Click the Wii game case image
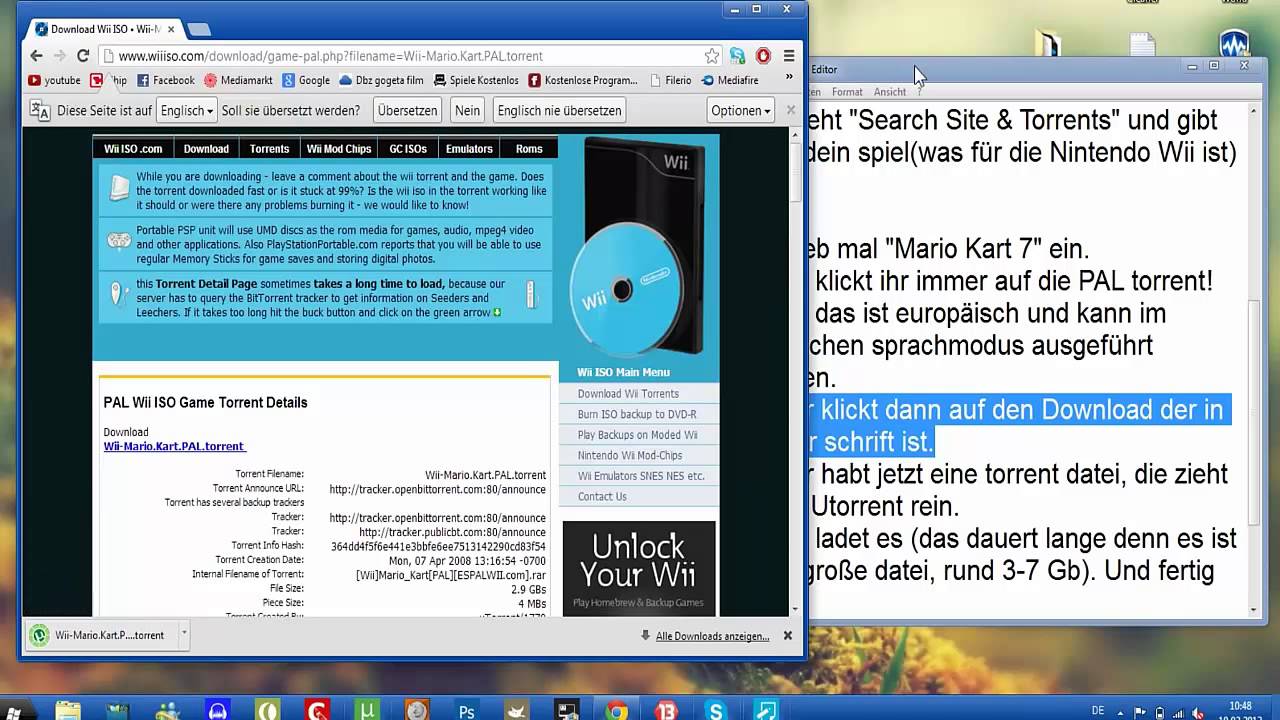Viewport: 1280px width, 720px height. pos(640,248)
